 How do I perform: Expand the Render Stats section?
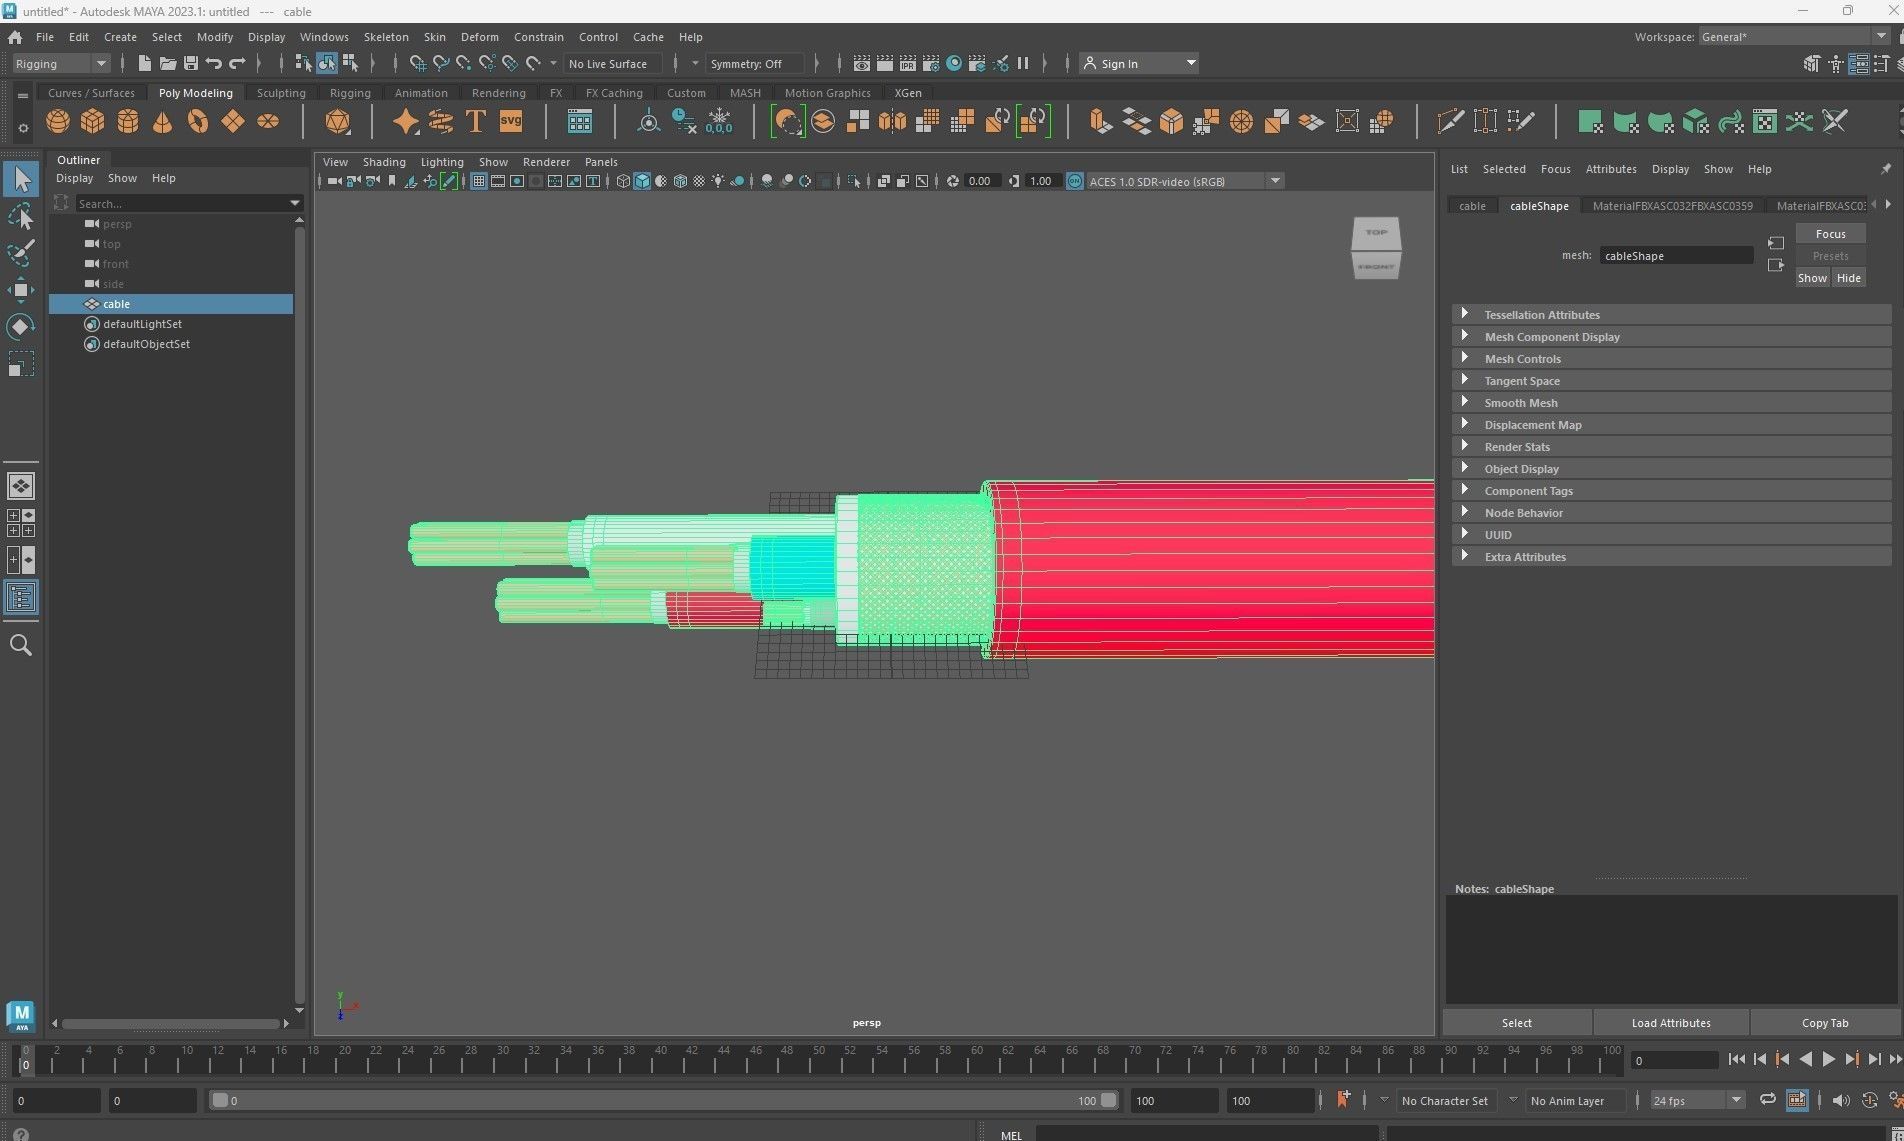(1671, 446)
